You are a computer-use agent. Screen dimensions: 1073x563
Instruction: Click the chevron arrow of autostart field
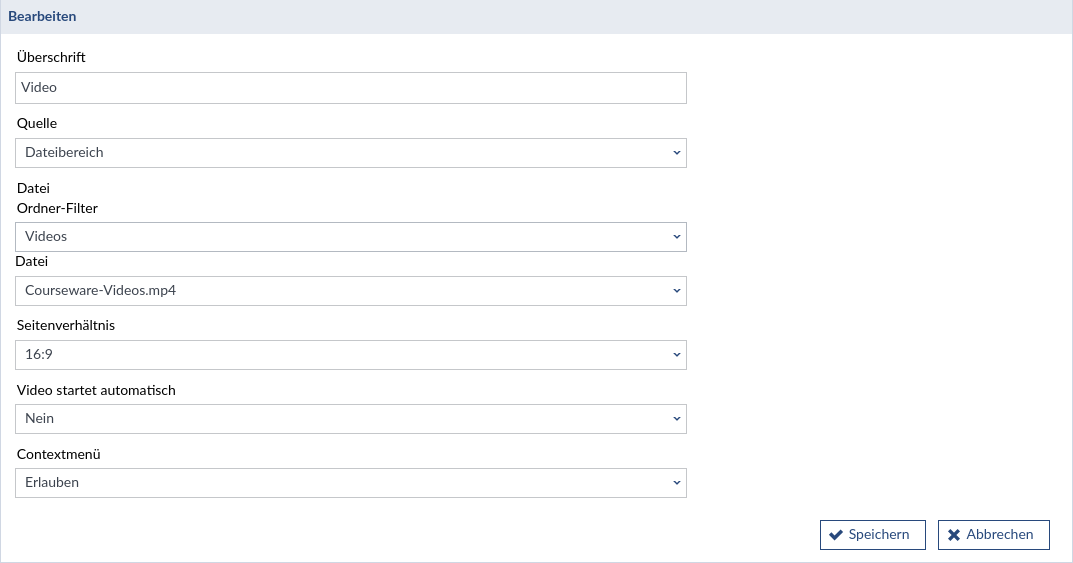click(676, 419)
